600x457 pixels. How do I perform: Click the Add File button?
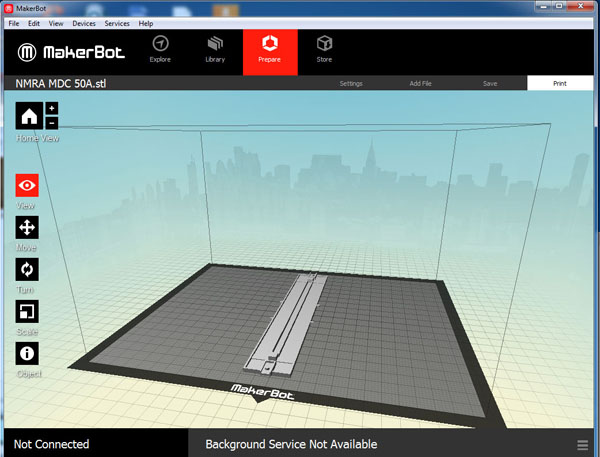coord(421,83)
